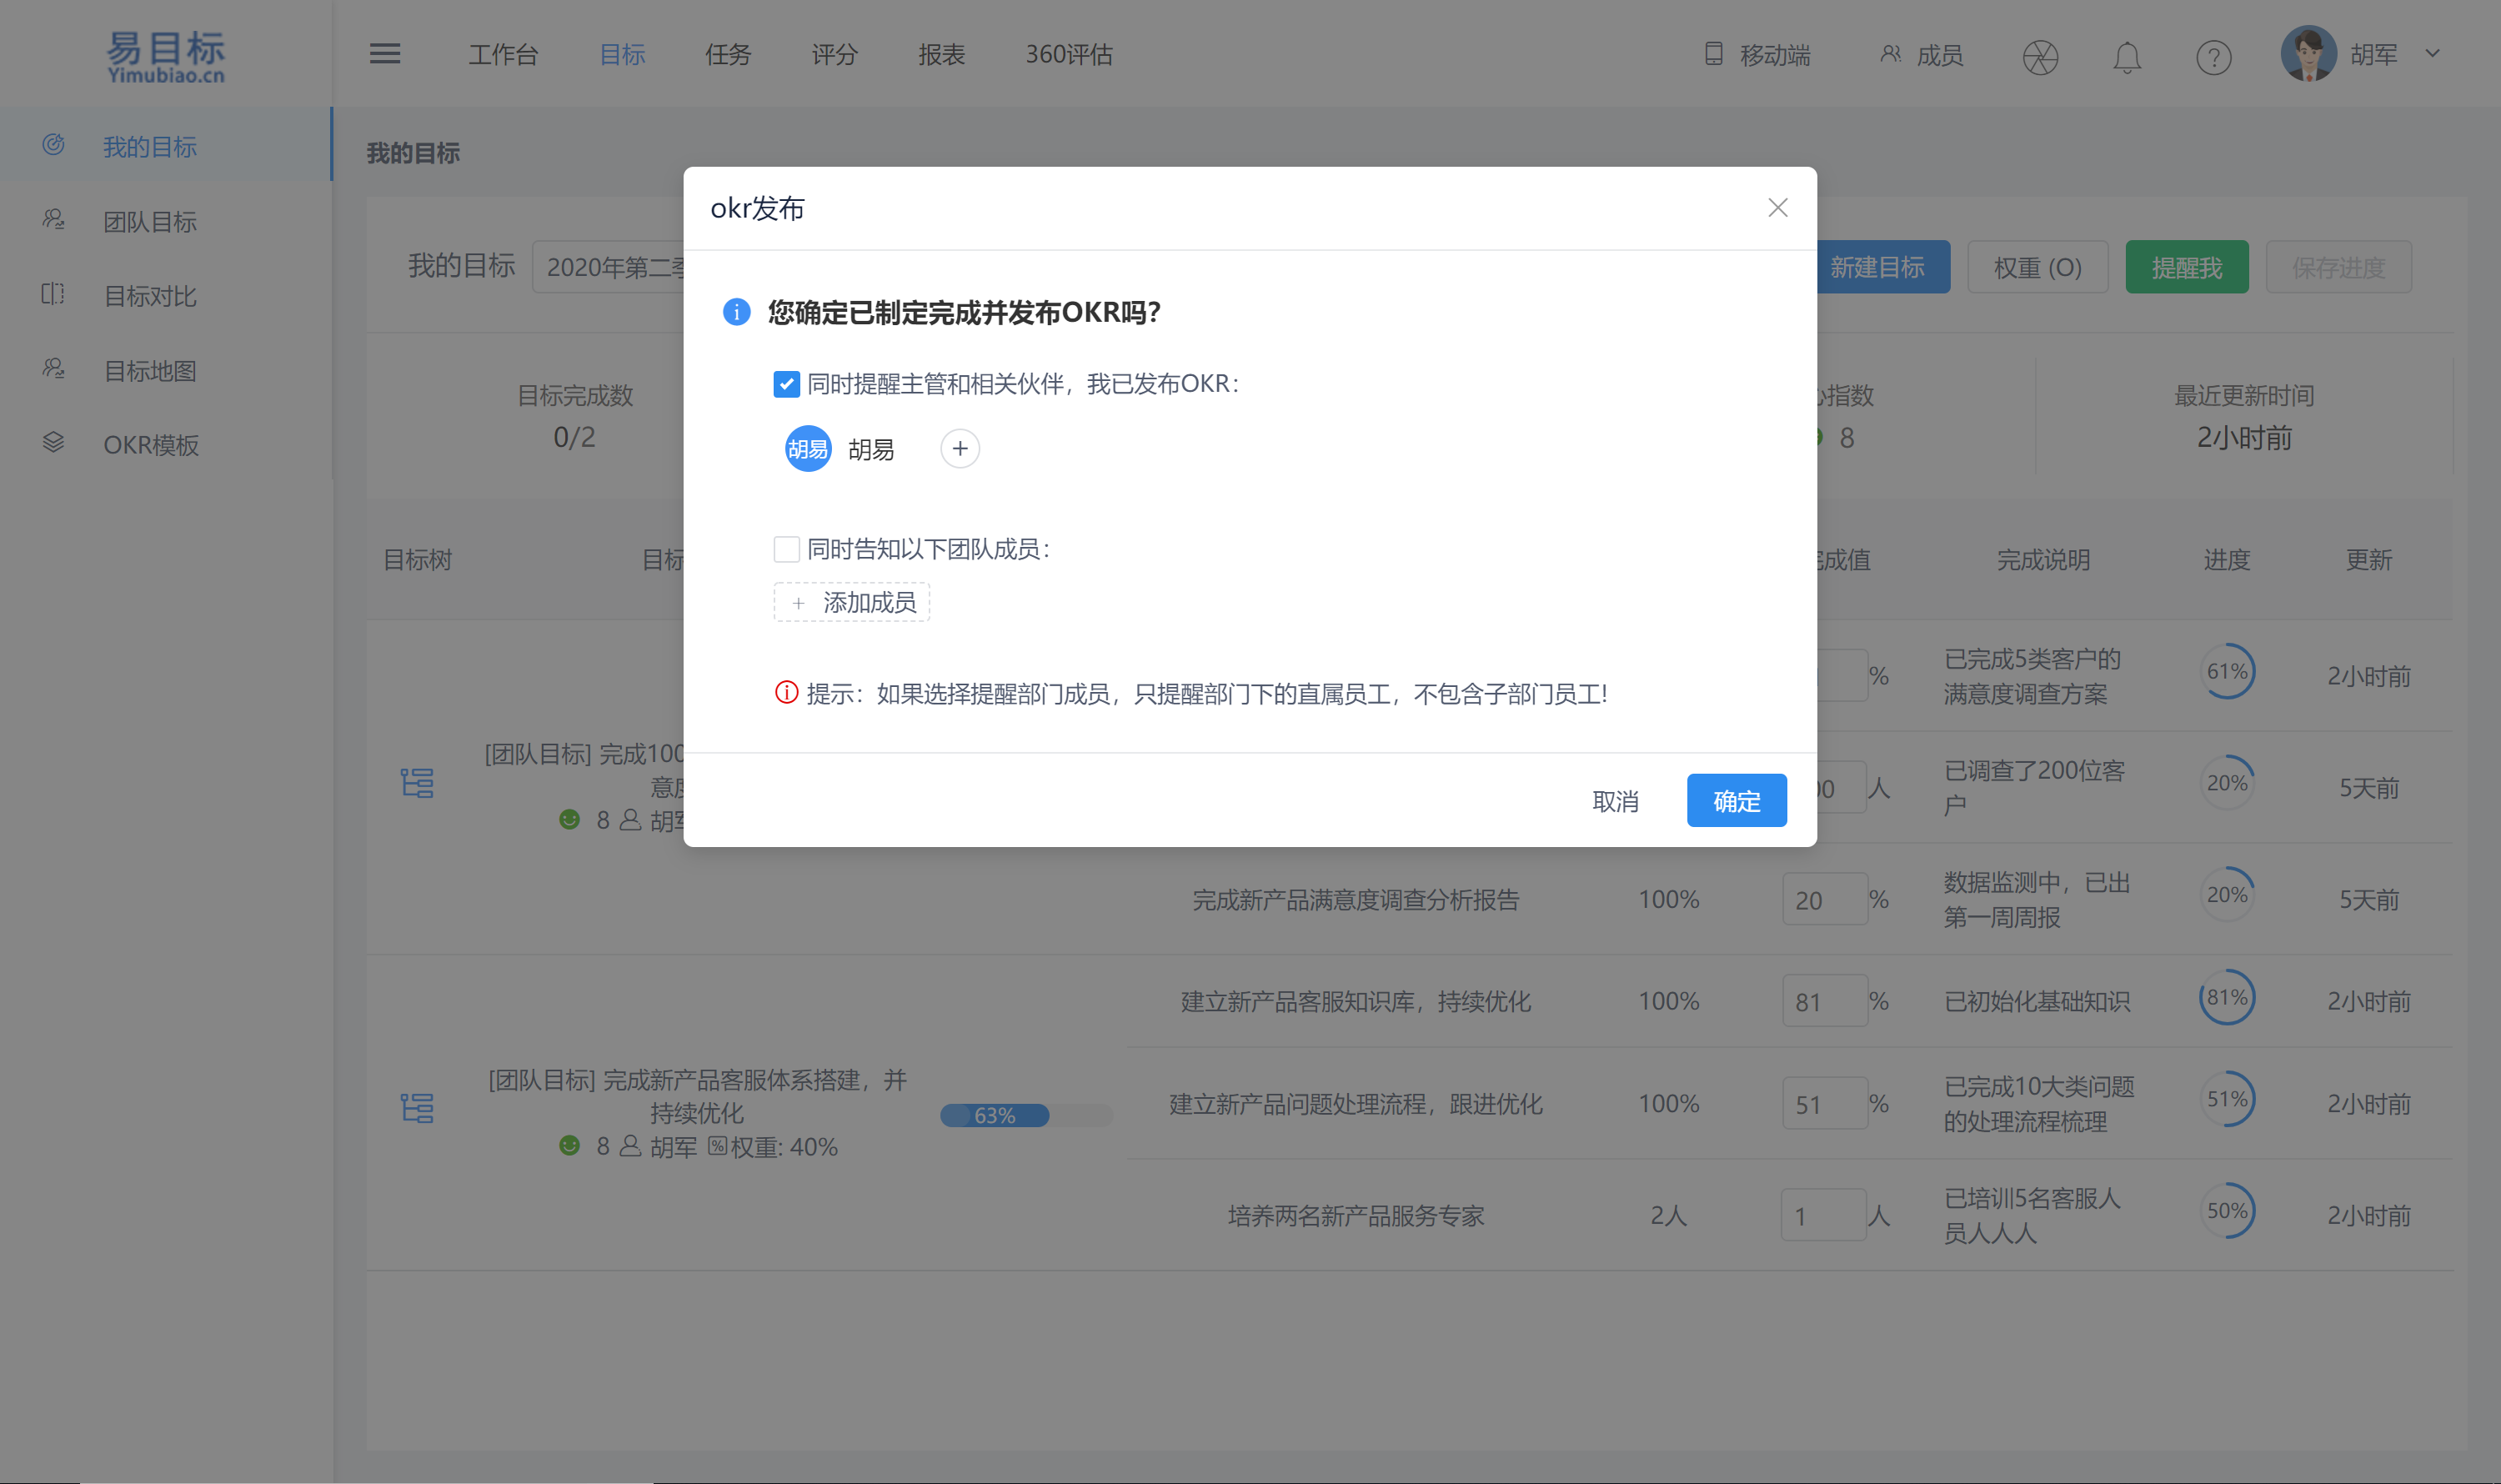Click the red warning hint icon
This screenshot has width=2501, height=1484.
tap(787, 692)
